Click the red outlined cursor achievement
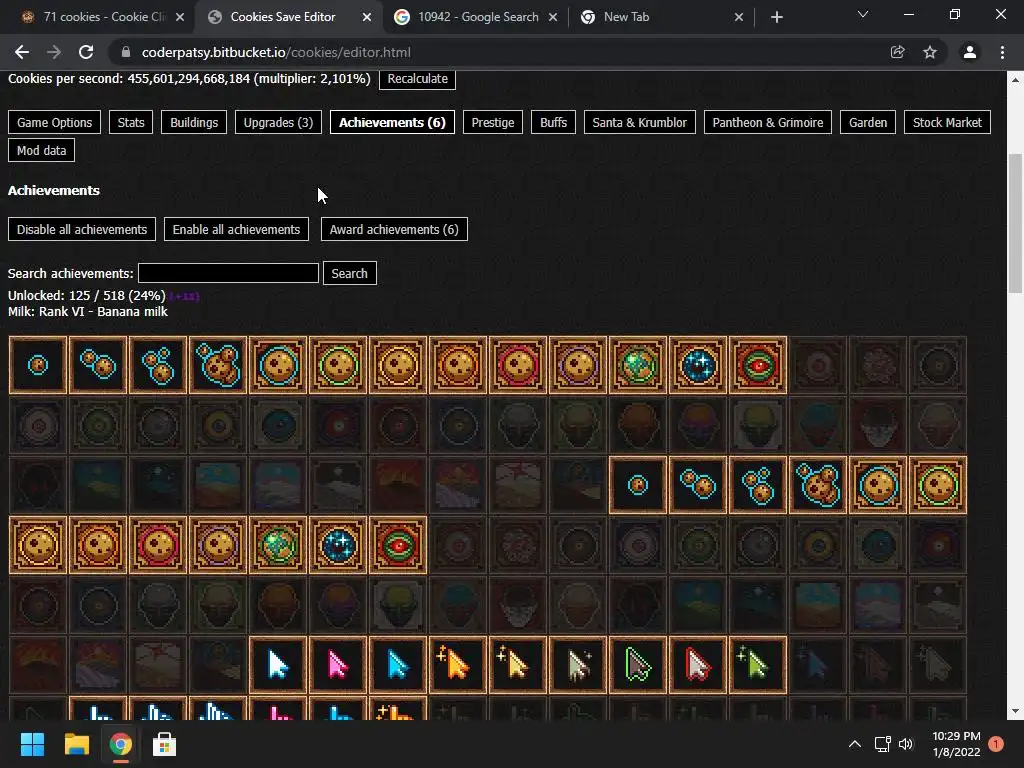The width and height of the screenshot is (1024, 768). click(x=698, y=665)
